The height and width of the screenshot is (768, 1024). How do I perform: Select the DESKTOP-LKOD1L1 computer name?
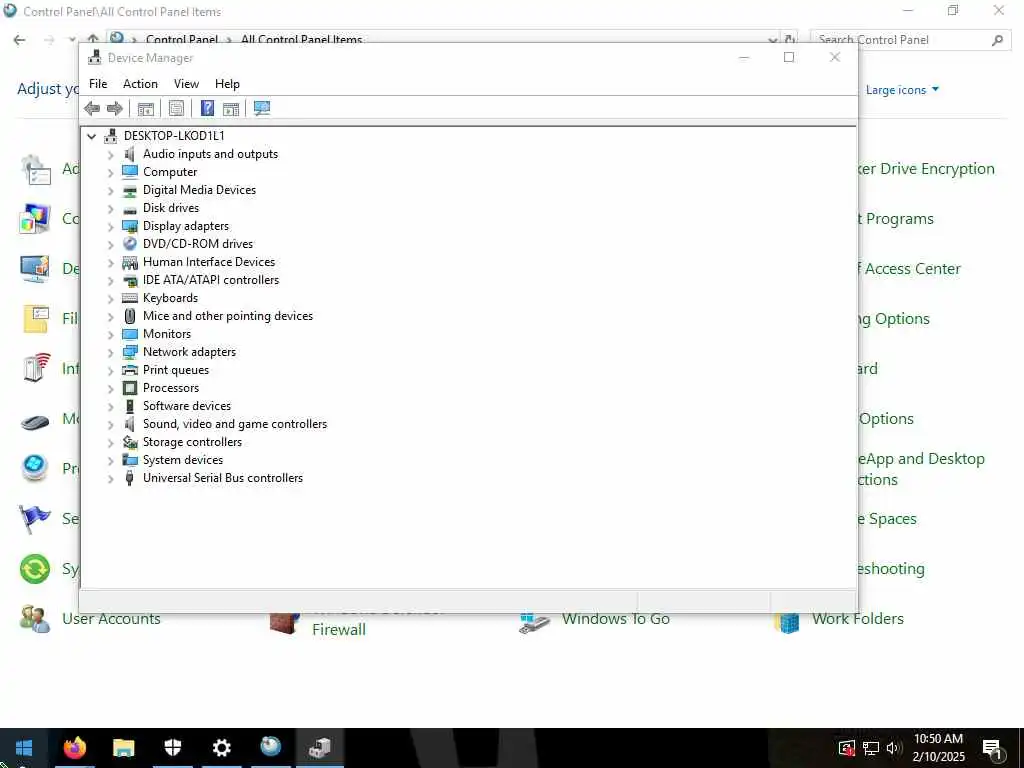click(174, 136)
